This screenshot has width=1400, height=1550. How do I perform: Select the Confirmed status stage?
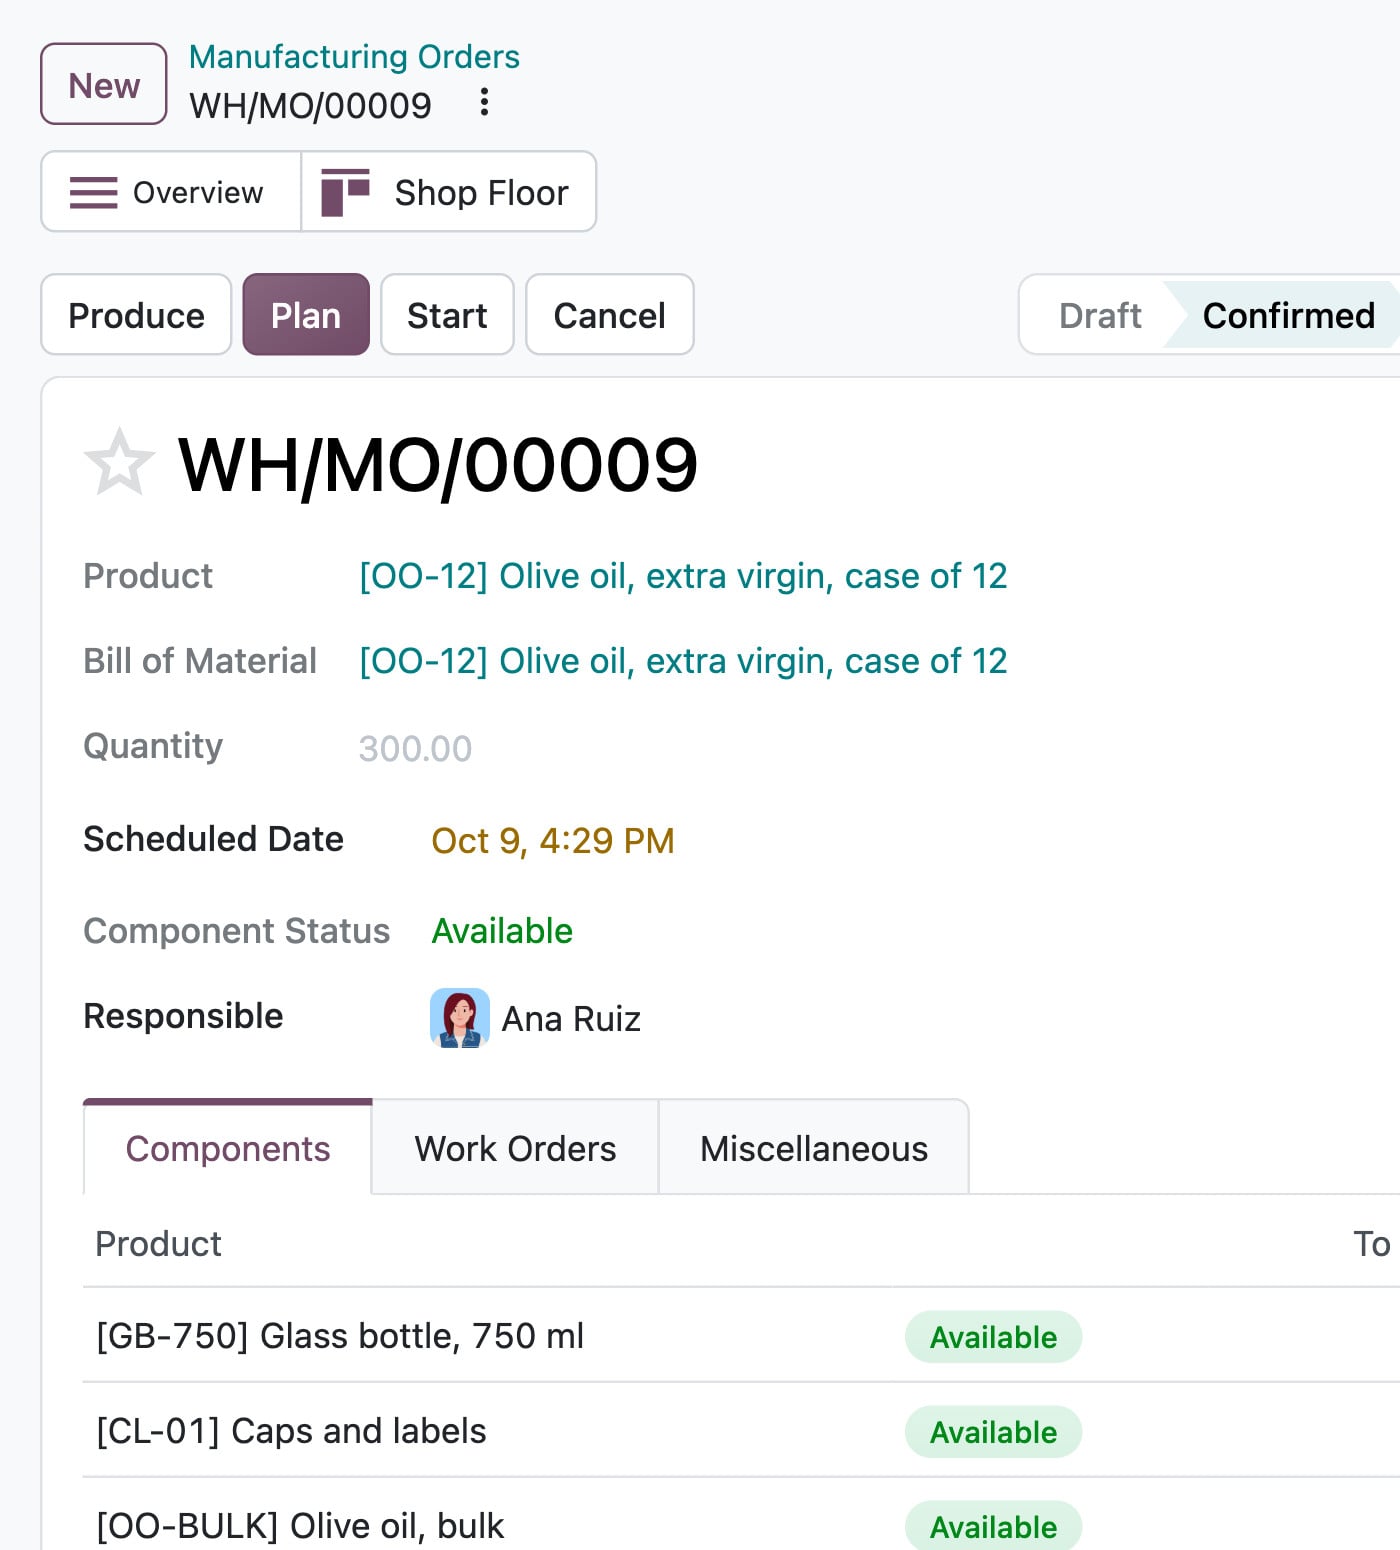point(1288,315)
